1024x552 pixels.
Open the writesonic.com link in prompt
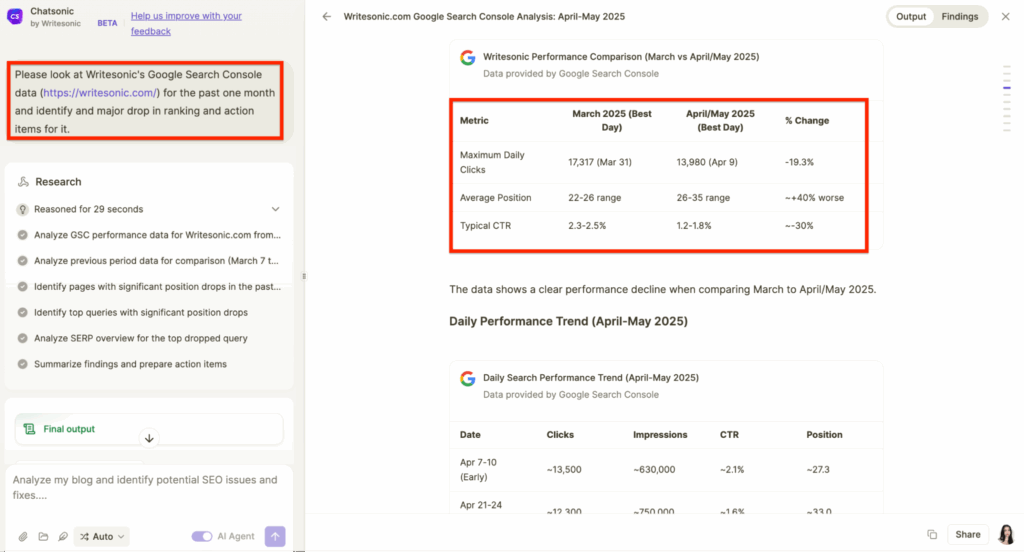point(101,93)
